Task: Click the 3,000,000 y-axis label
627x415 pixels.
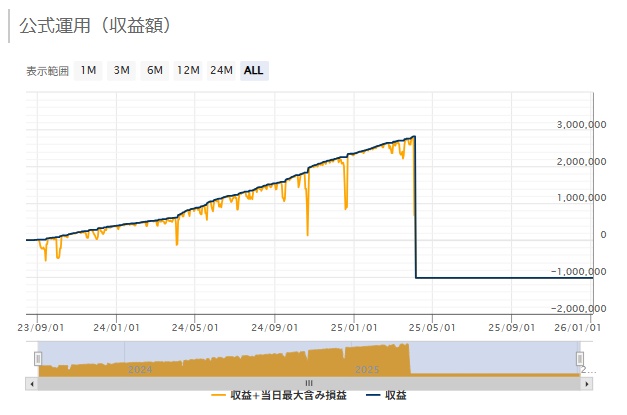Action: point(580,125)
